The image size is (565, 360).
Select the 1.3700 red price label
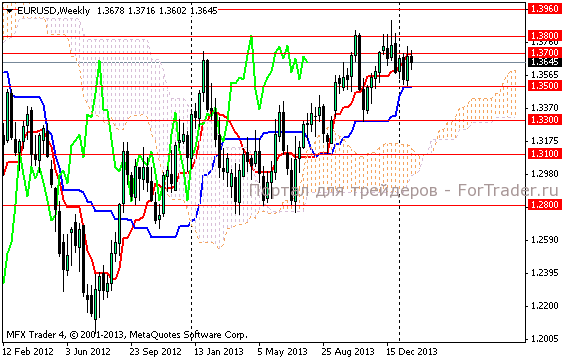coord(545,53)
